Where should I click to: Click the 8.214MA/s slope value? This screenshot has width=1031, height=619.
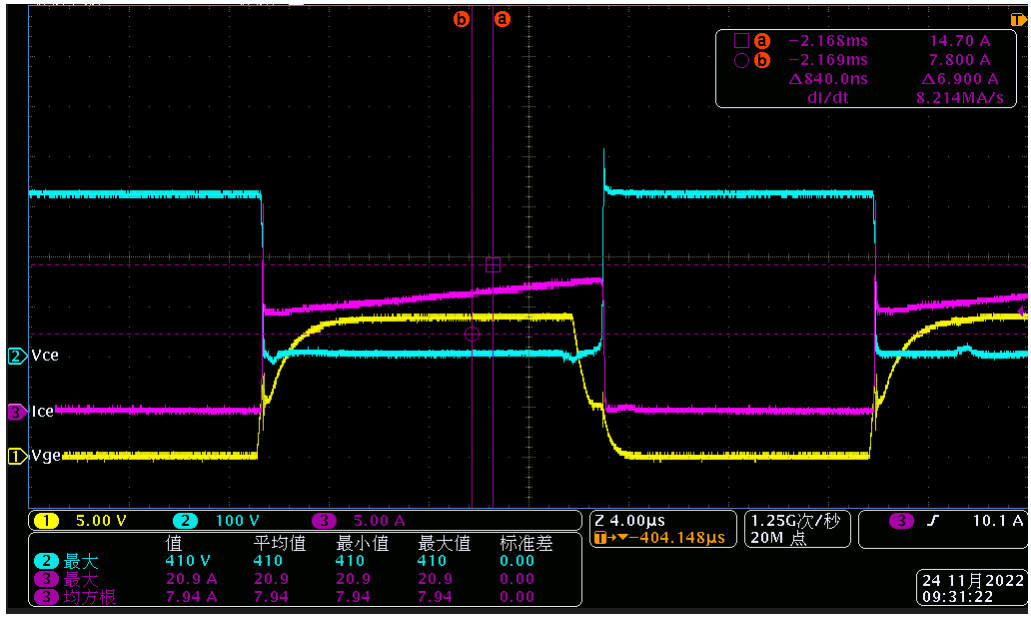coord(960,98)
